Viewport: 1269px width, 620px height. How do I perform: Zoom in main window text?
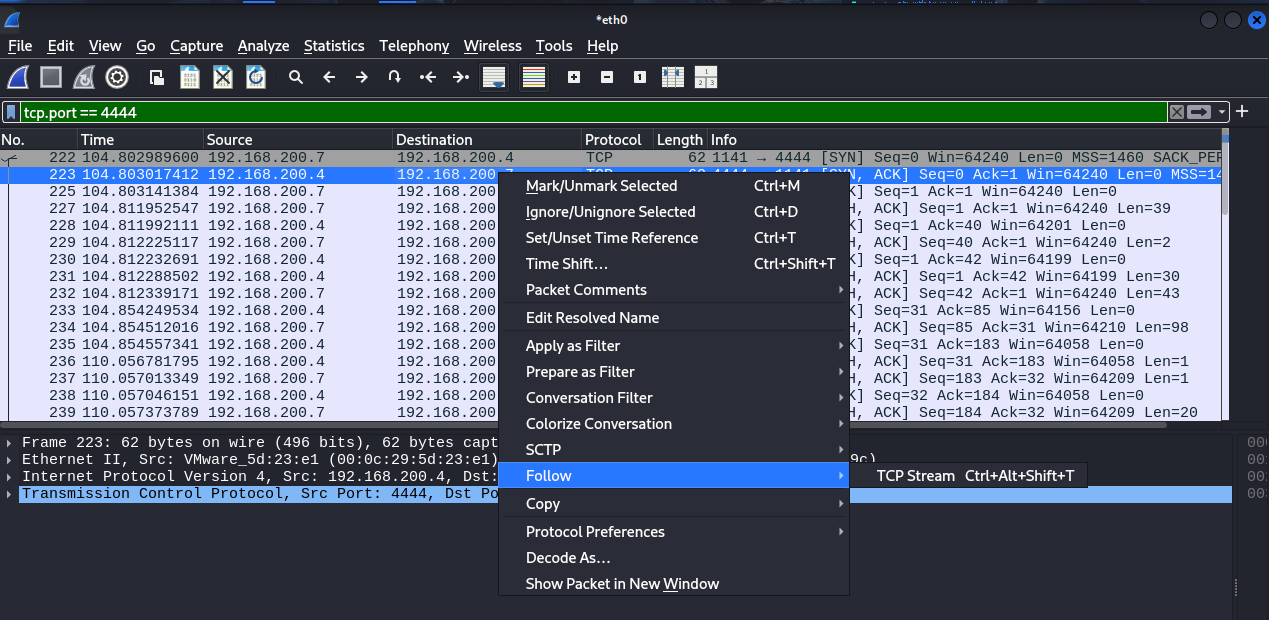point(574,77)
